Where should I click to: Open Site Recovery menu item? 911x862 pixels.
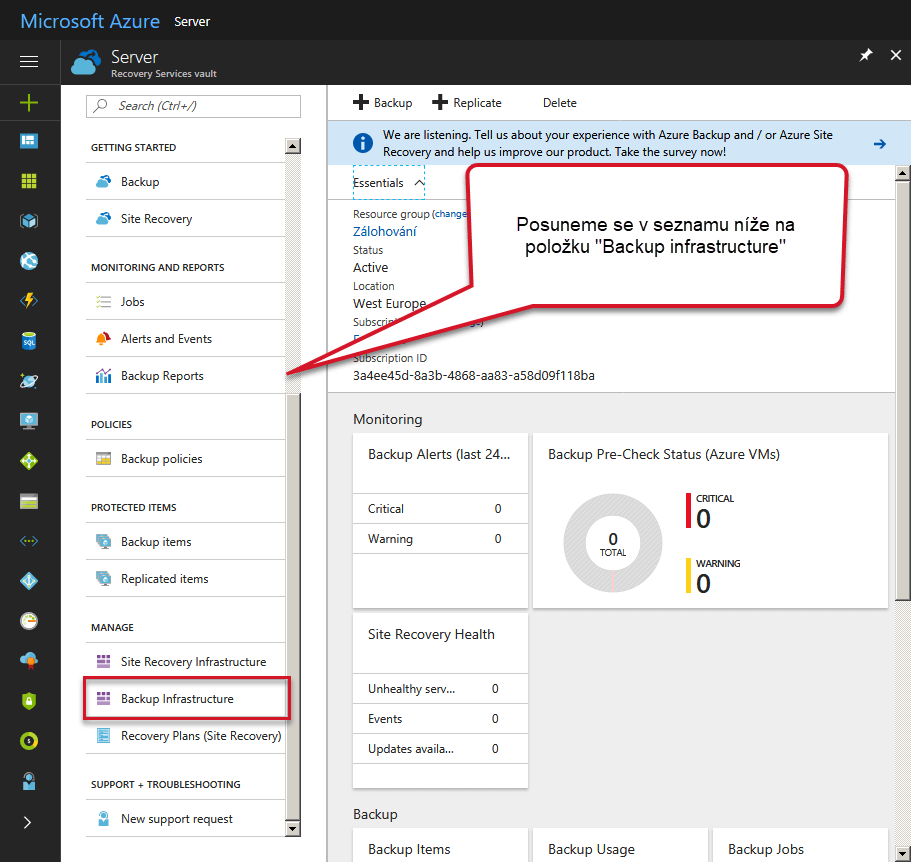tap(185, 219)
